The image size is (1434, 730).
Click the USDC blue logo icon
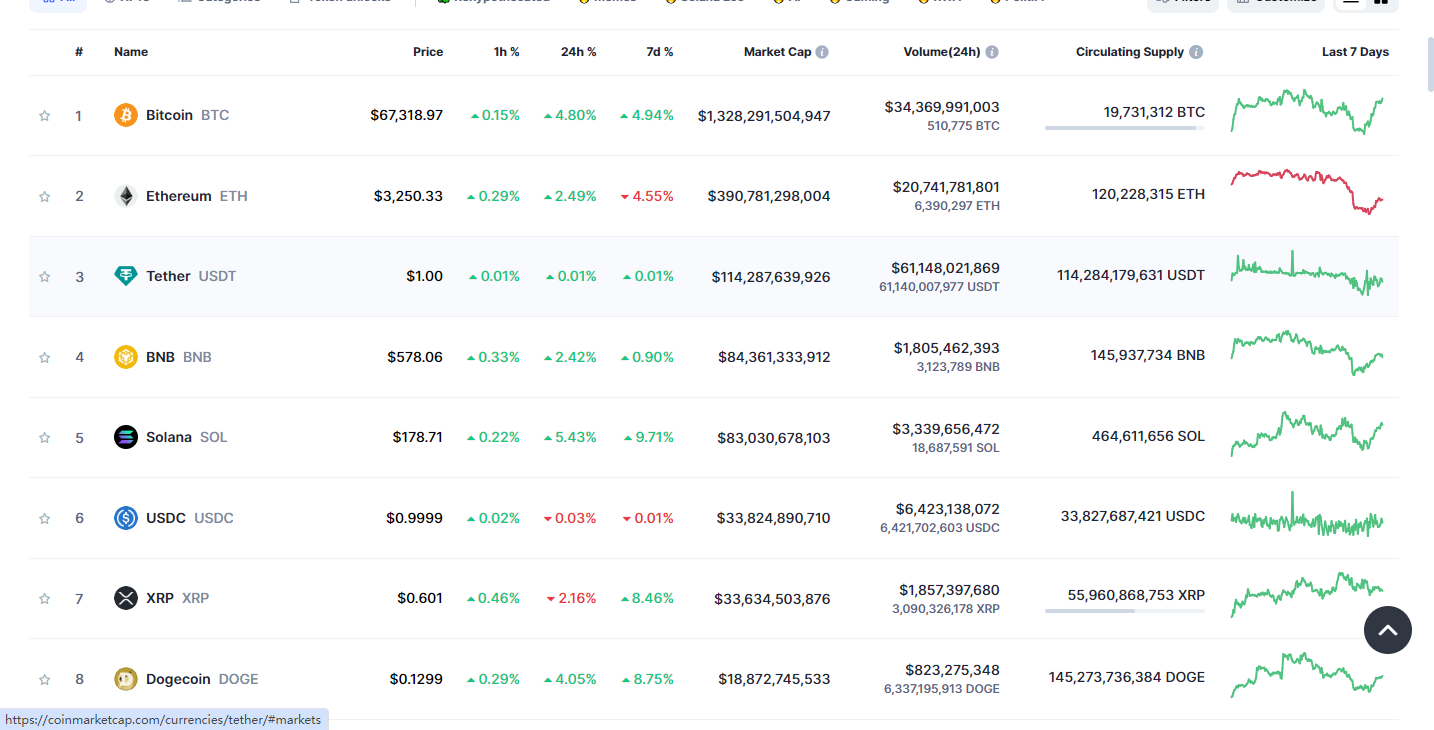pyautogui.click(x=125, y=518)
